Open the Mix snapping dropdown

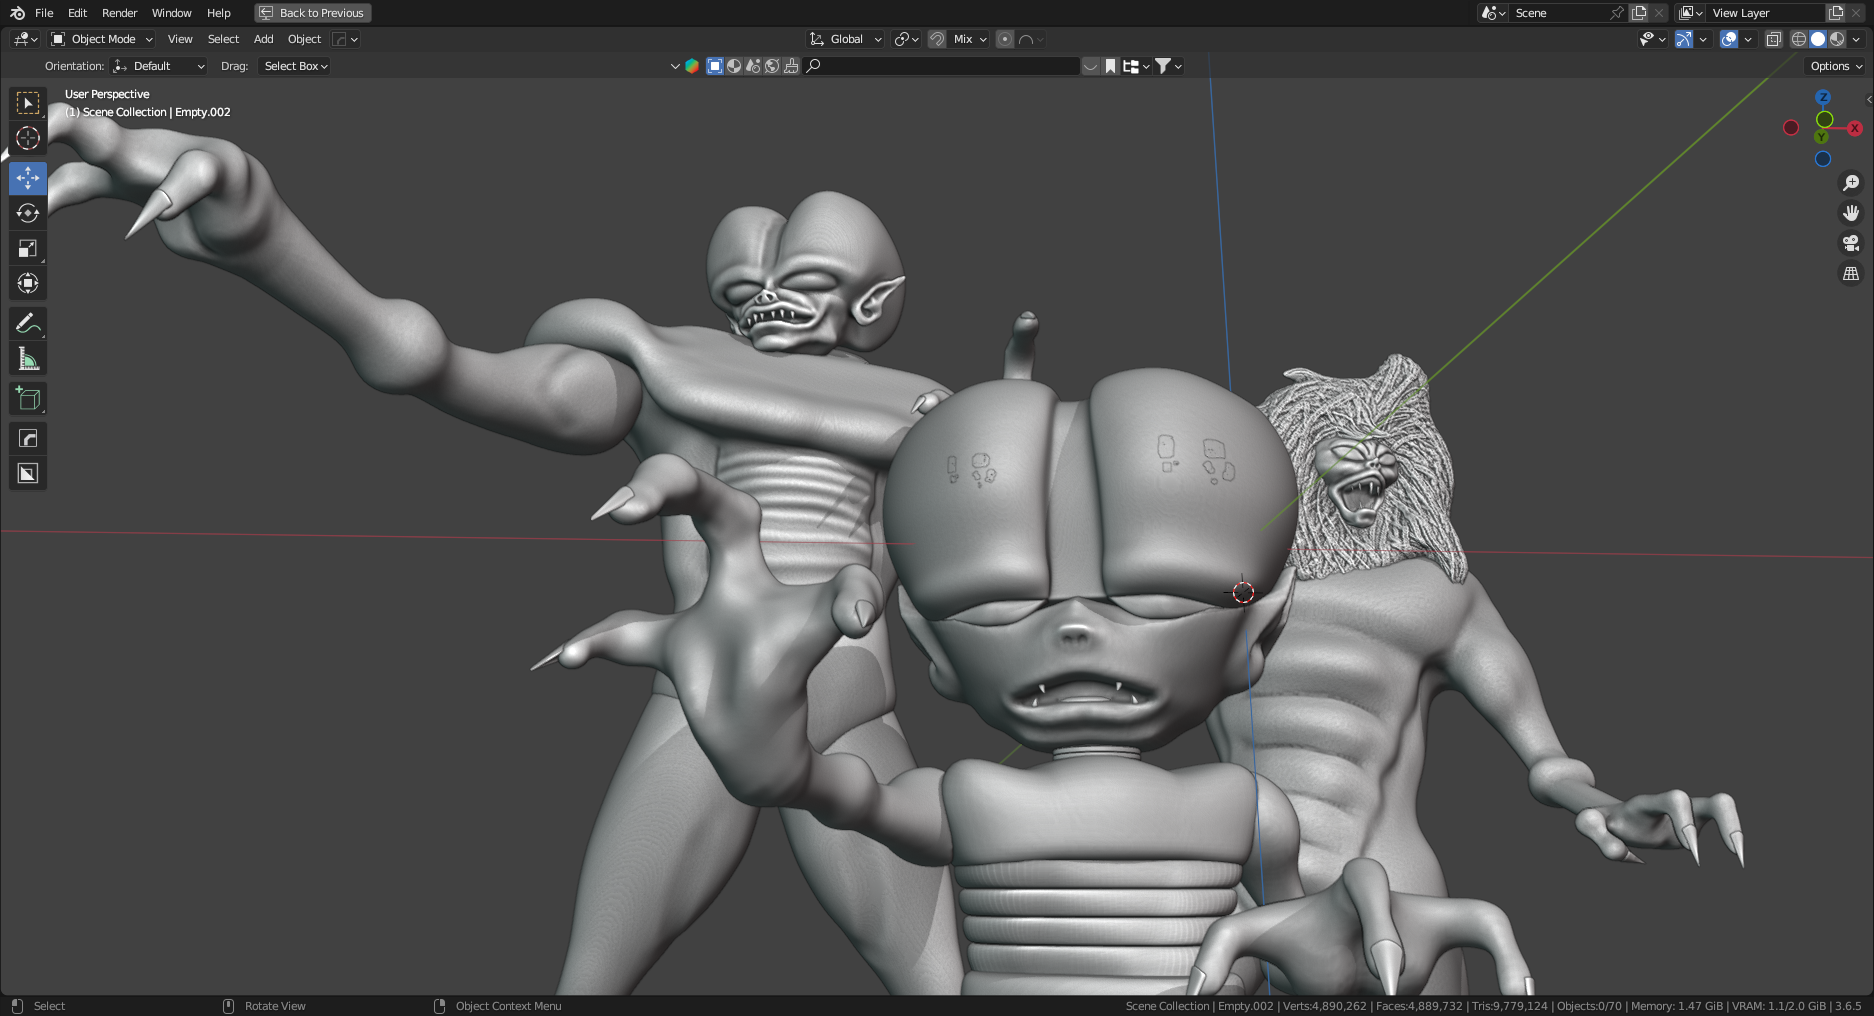[x=970, y=39]
